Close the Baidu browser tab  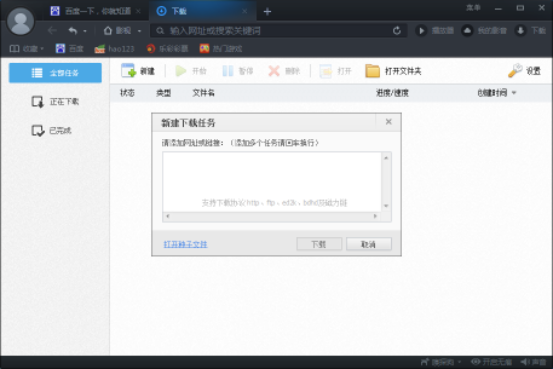(139, 11)
